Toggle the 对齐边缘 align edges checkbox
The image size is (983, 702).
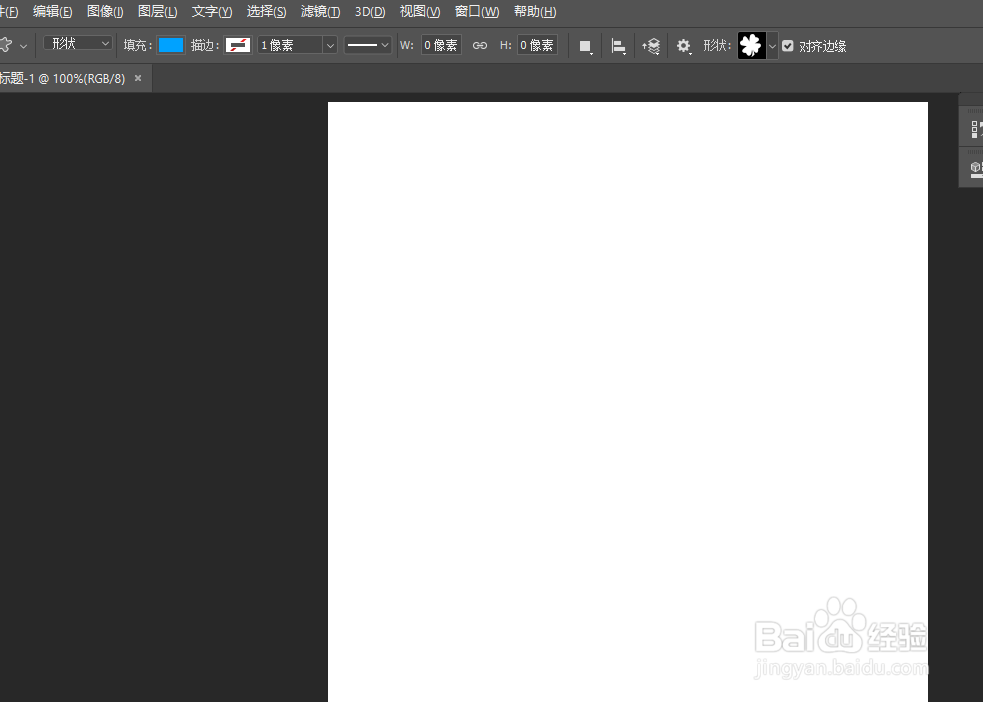tap(788, 46)
